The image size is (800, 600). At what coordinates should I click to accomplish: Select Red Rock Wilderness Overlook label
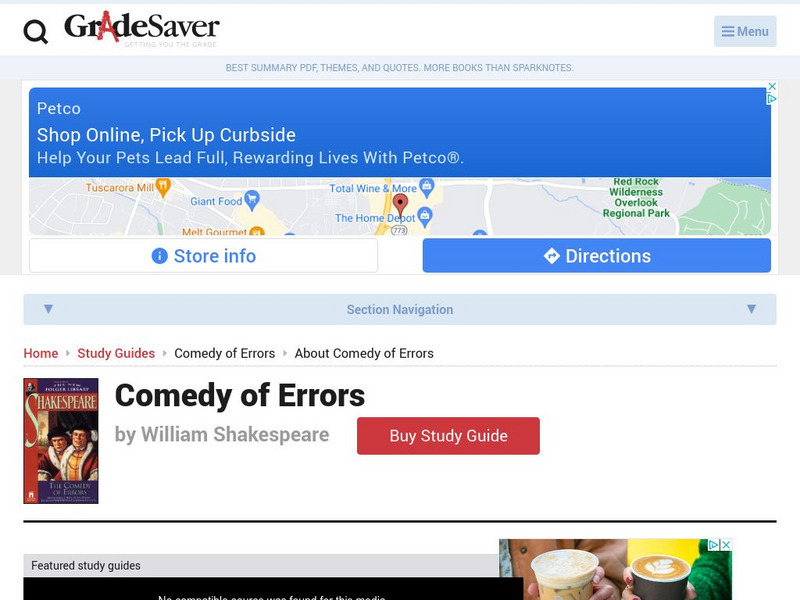coord(636,197)
